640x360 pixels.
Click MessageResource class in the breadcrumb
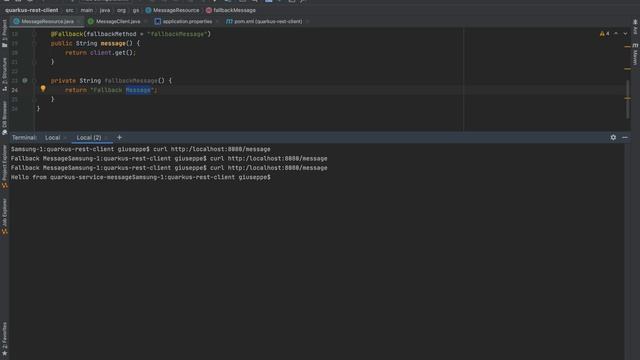(172, 10)
